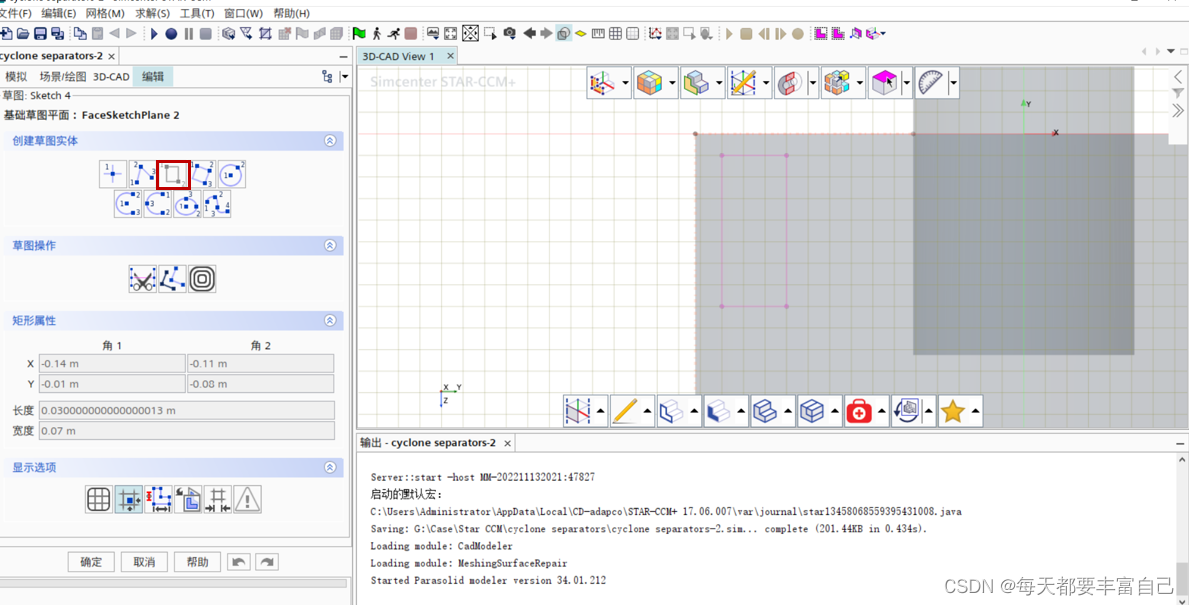Viewport: 1189px width, 605px height.
Task: Open the 文件(F) menu
Action: click(15, 14)
